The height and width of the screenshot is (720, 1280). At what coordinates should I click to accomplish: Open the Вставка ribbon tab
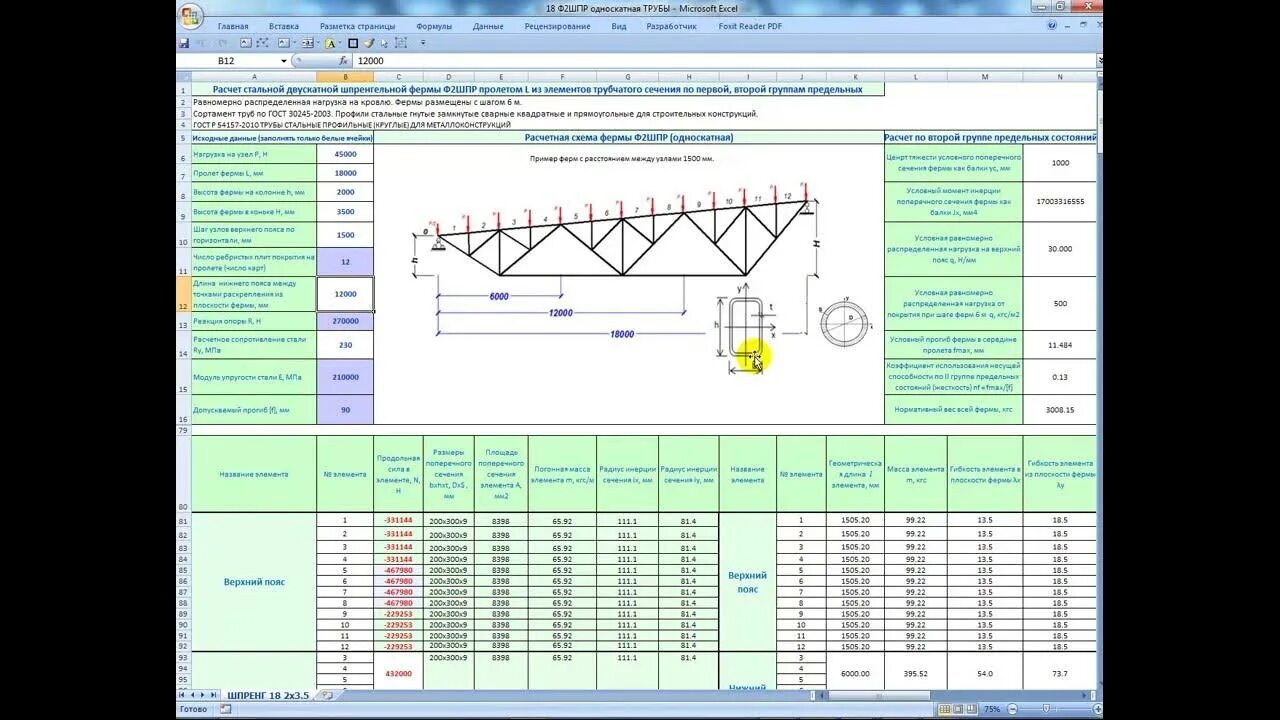tap(284, 27)
